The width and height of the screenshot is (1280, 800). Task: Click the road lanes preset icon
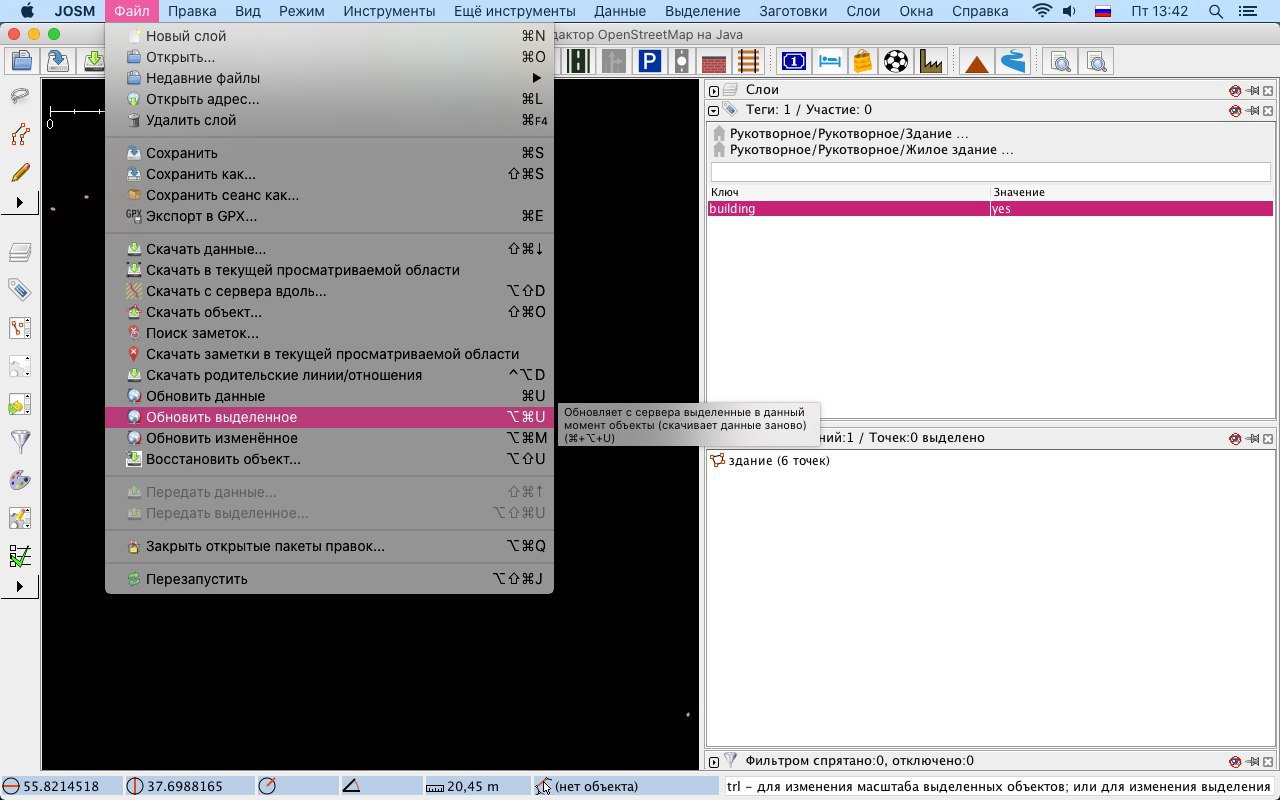click(x=578, y=62)
